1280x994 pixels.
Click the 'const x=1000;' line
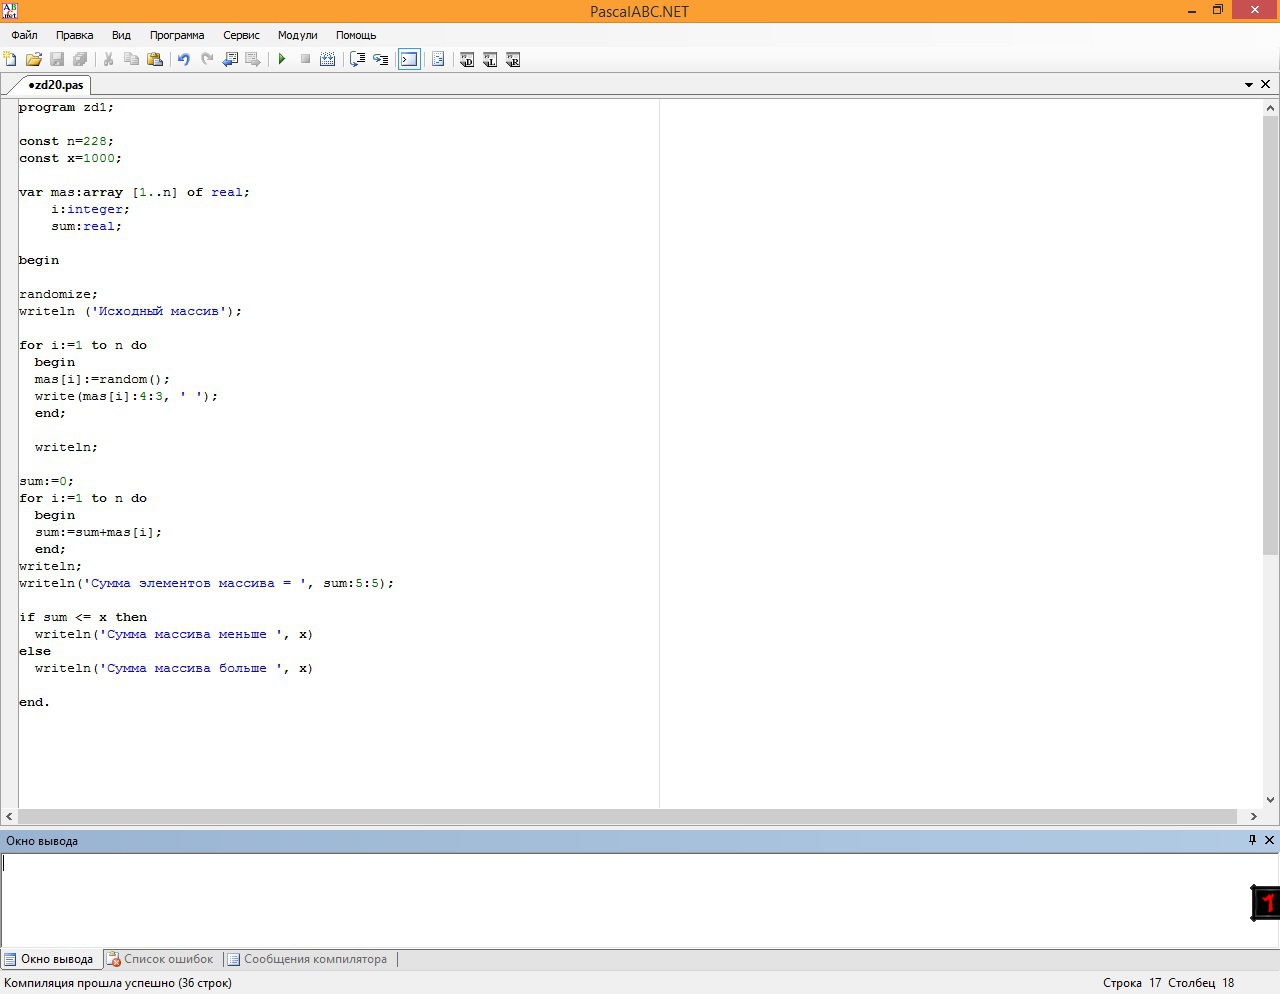click(x=70, y=158)
